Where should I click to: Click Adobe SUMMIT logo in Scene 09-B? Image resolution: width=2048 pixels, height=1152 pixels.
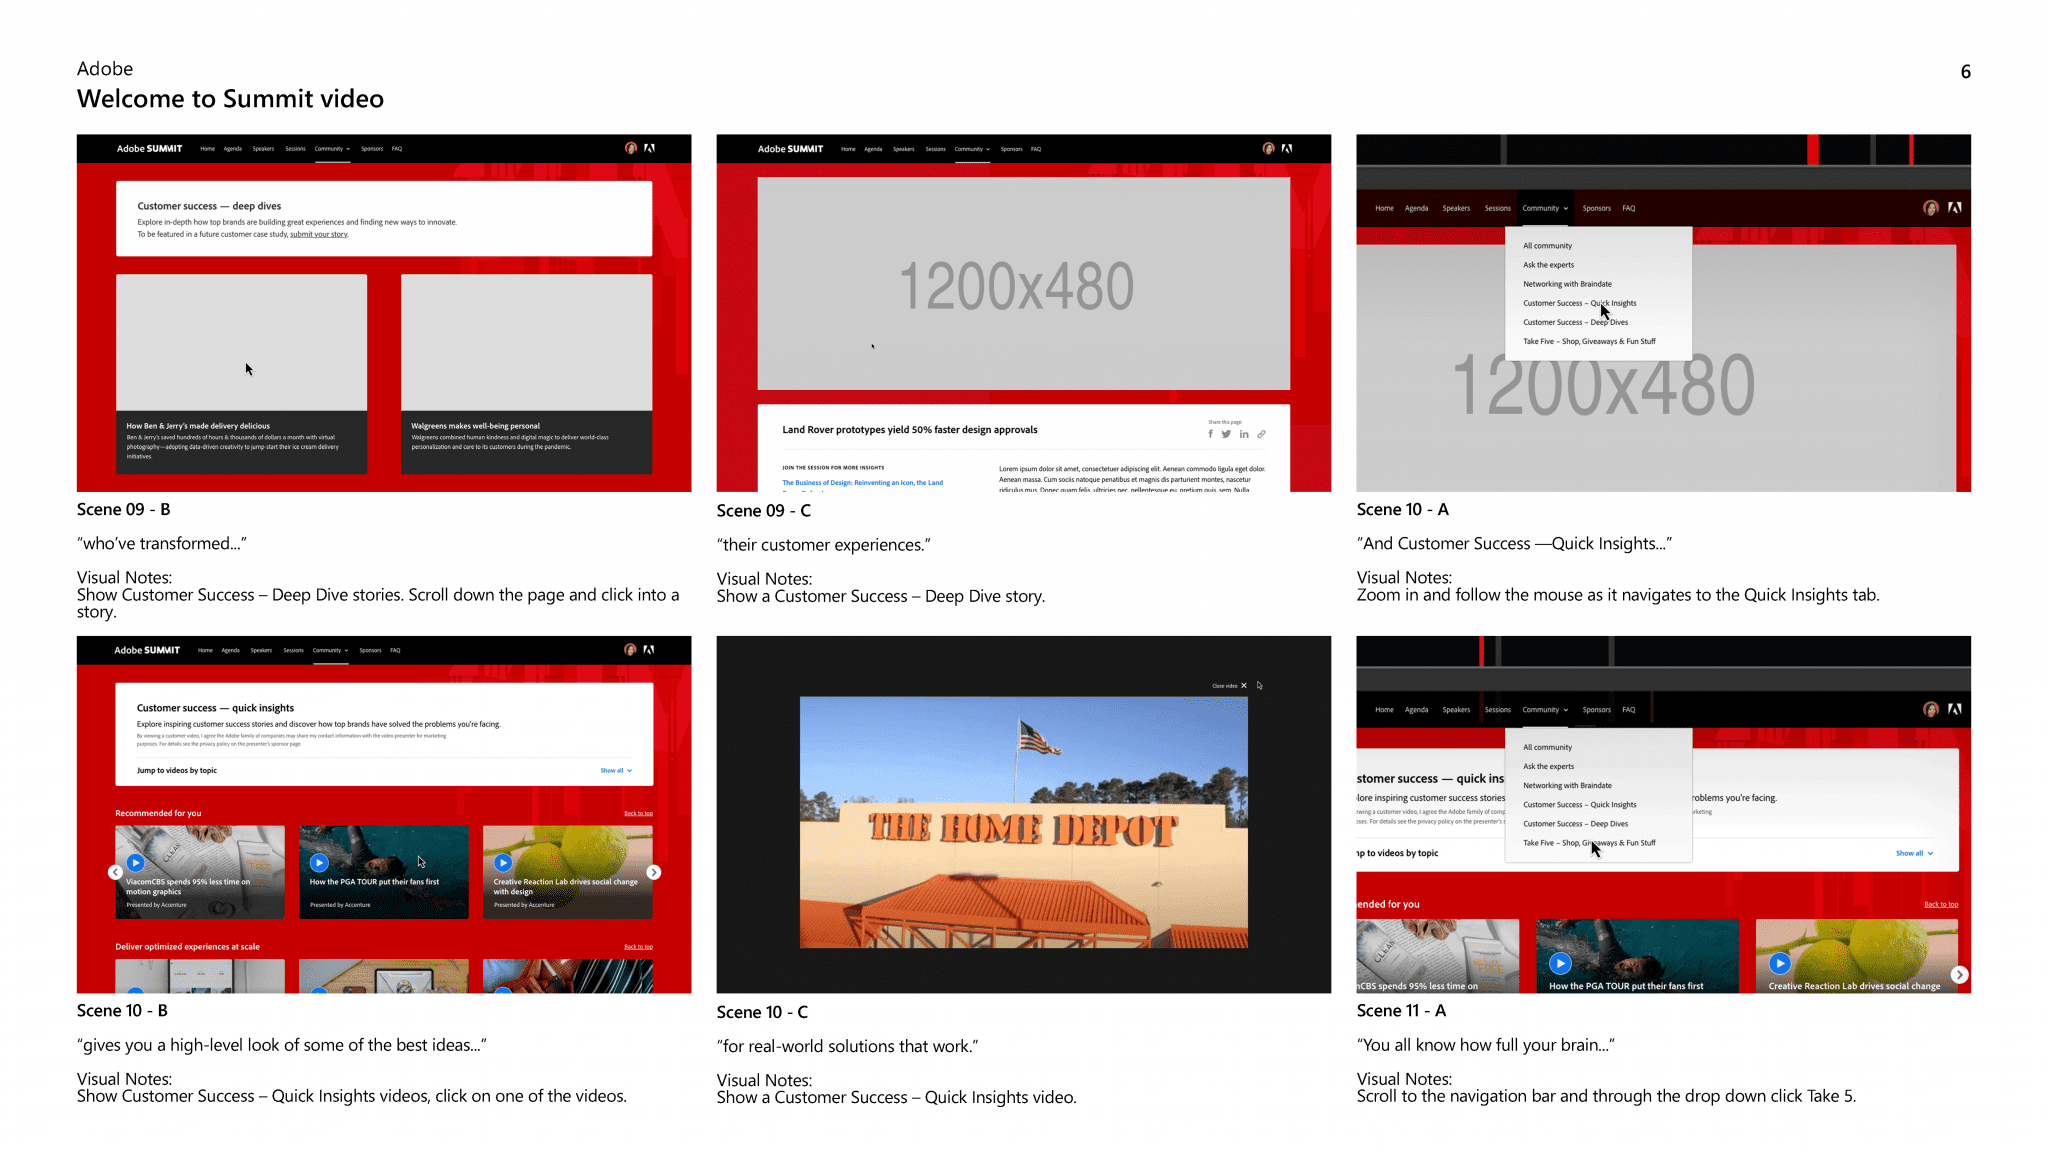[150, 148]
